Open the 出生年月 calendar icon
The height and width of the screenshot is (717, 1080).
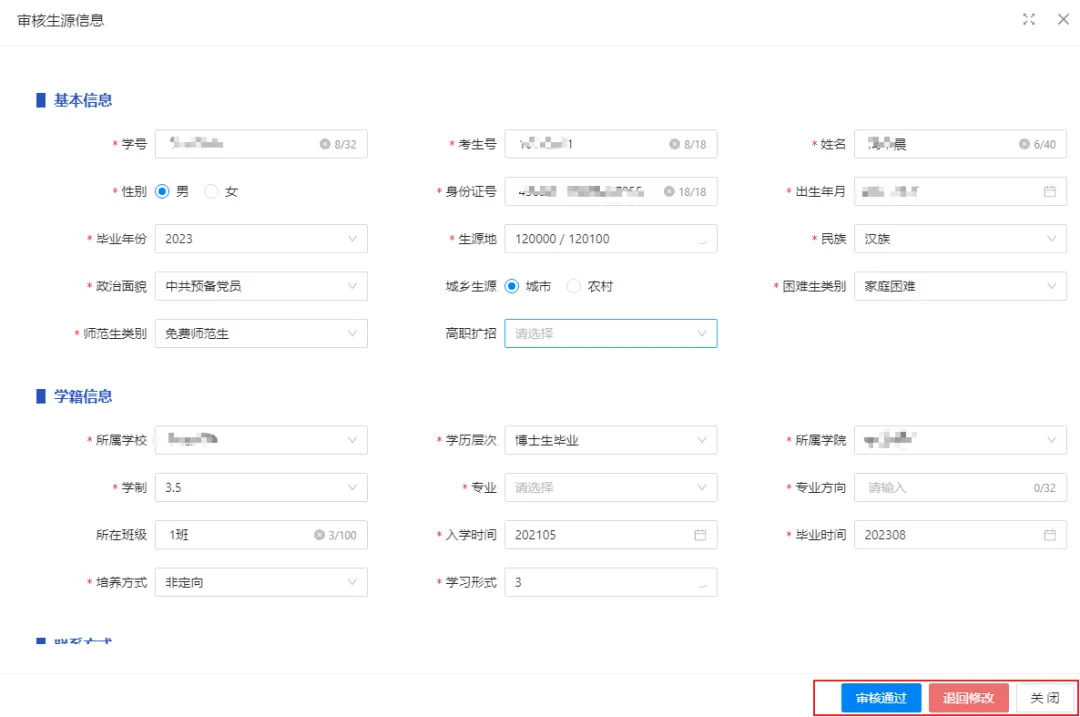(x=1049, y=192)
